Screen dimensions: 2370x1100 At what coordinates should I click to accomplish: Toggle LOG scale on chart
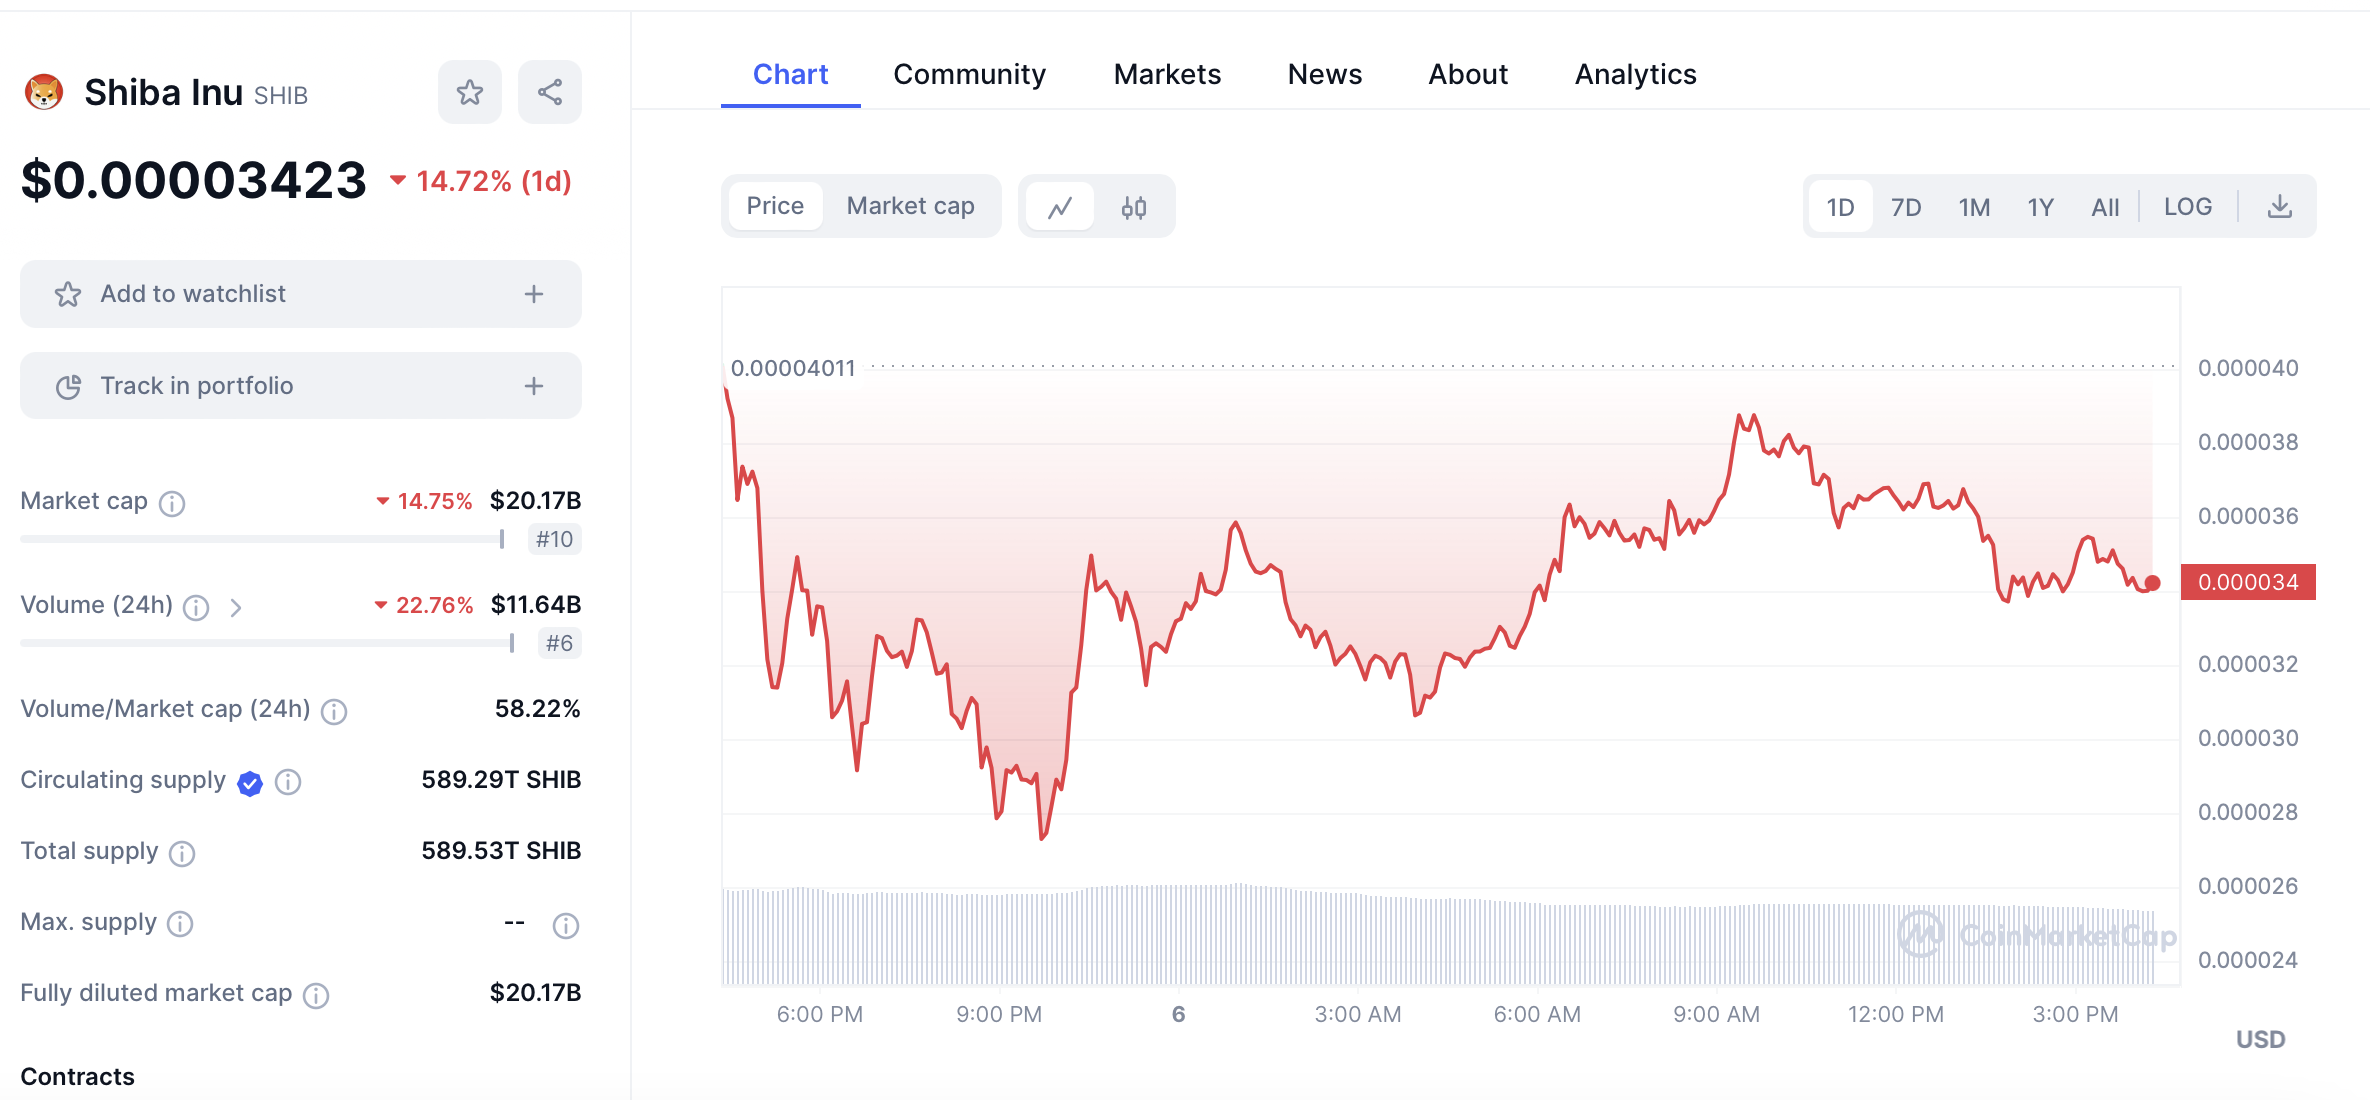(2187, 207)
